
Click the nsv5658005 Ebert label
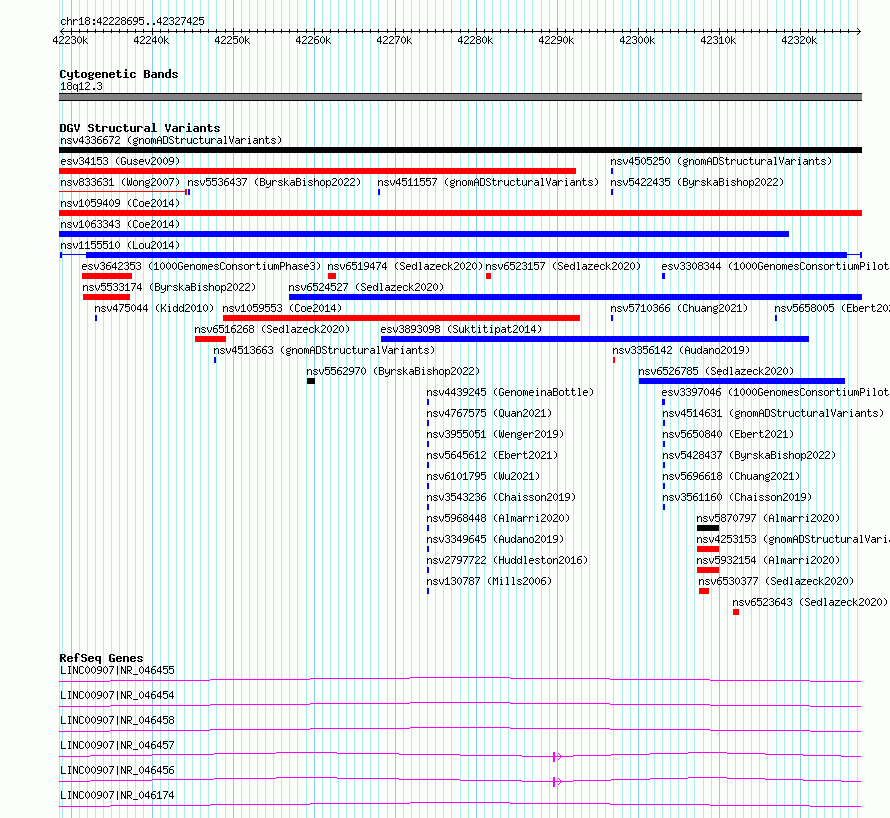tap(832, 308)
